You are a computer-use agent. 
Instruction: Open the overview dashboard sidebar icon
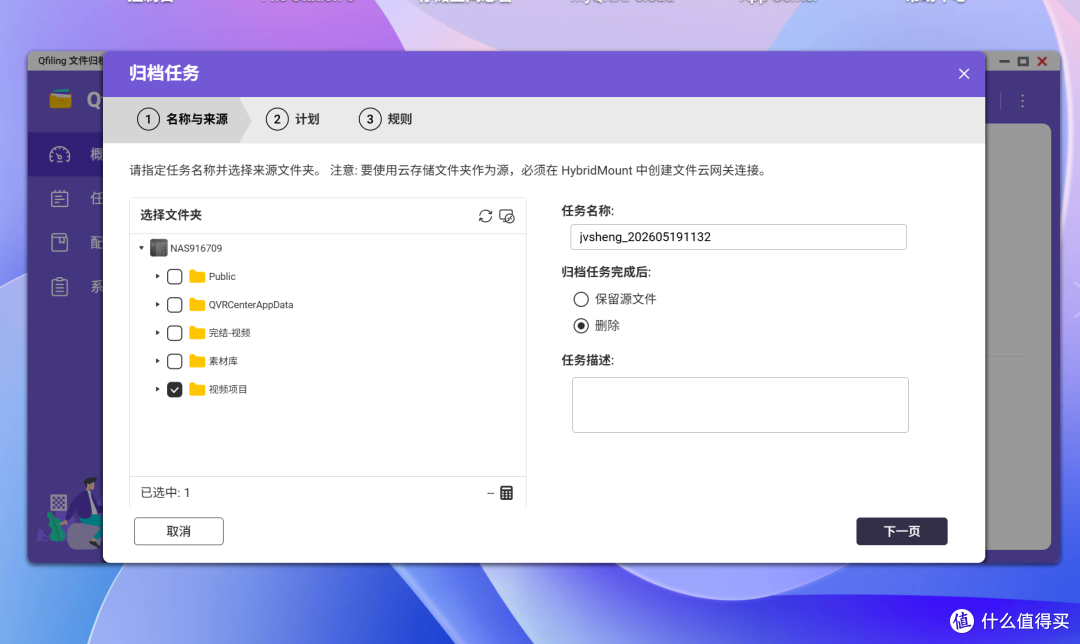click(x=59, y=155)
